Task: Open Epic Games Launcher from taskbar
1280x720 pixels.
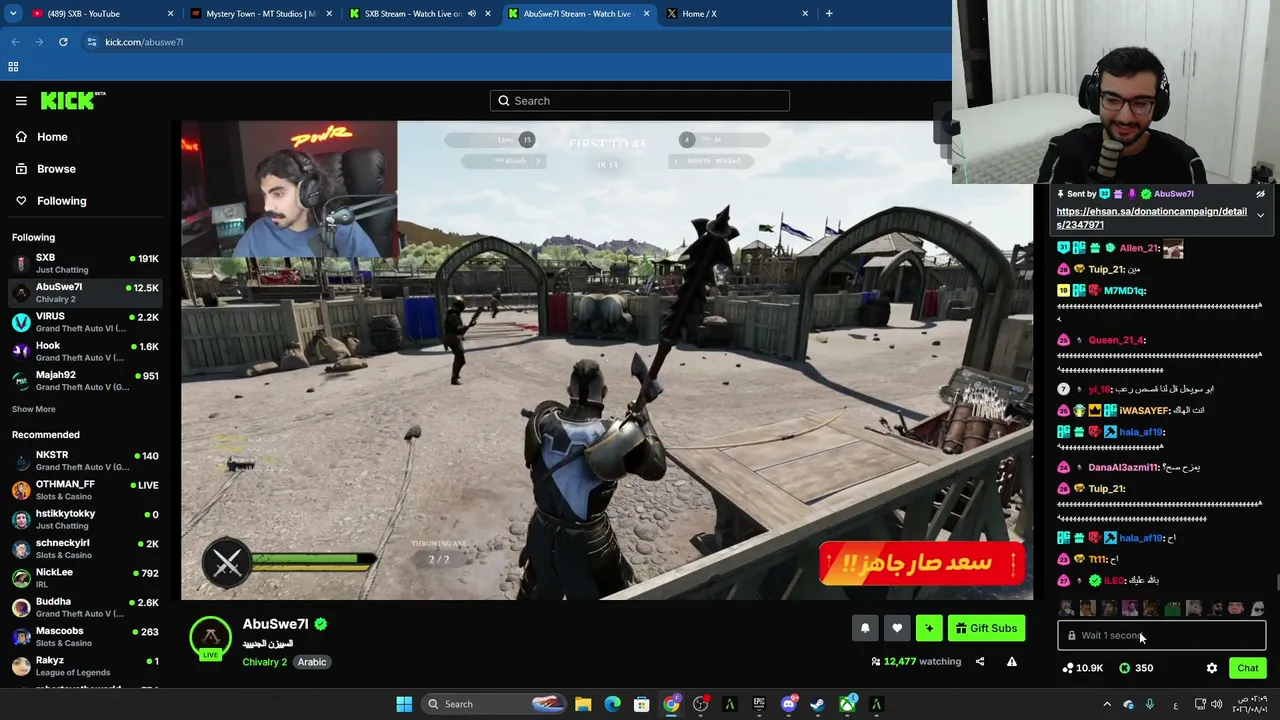Action: point(759,704)
